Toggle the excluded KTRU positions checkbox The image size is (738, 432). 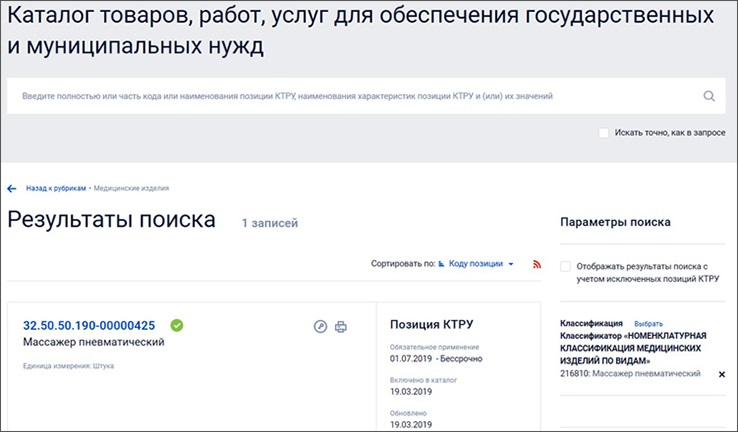(x=566, y=267)
